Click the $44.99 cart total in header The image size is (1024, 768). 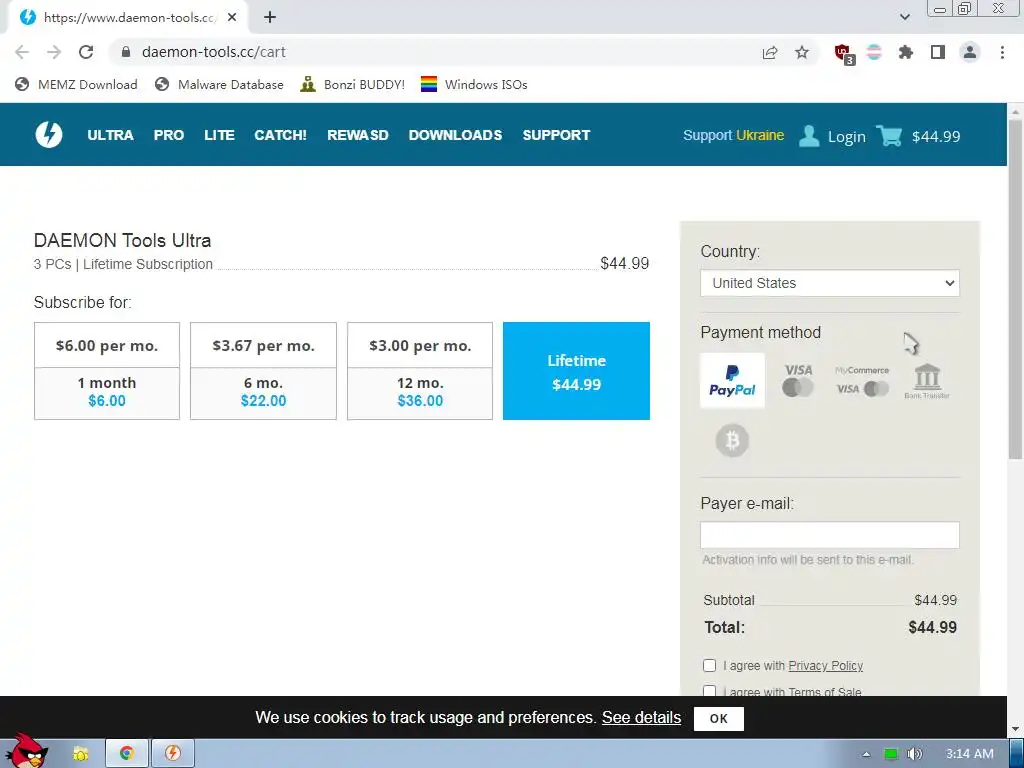point(936,136)
